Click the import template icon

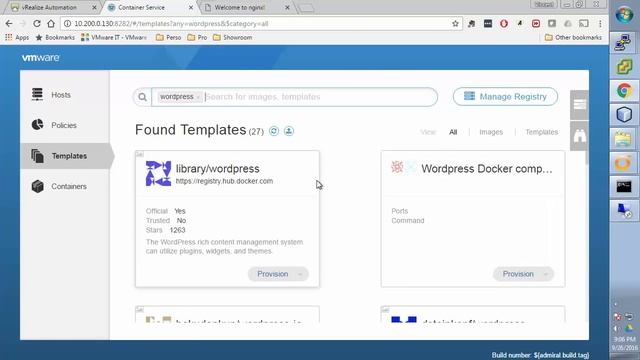(x=289, y=131)
